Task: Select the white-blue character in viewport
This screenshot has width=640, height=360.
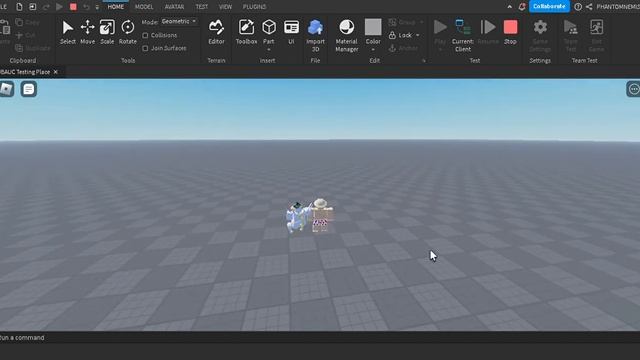Action: tap(298, 218)
